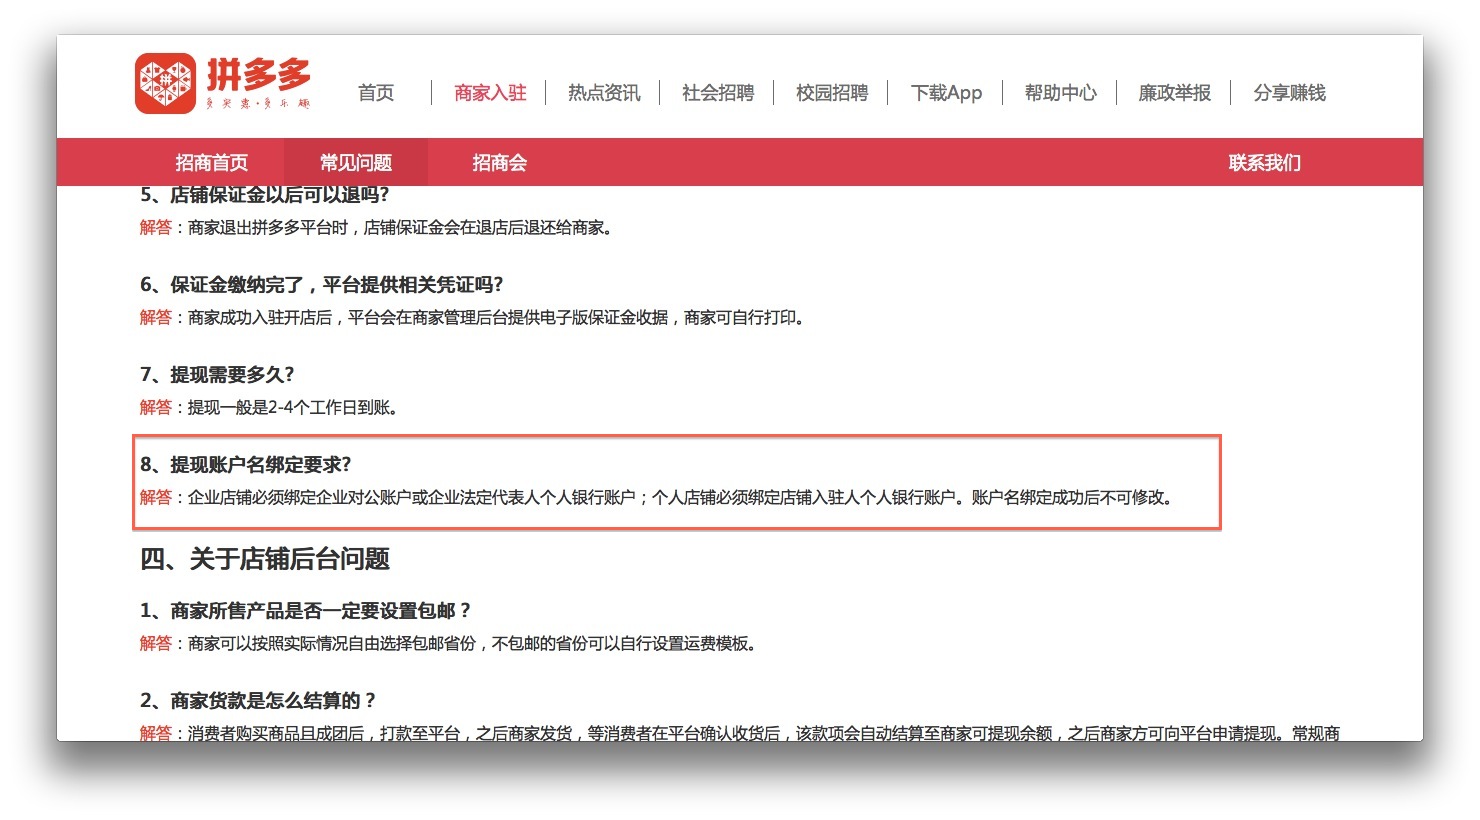Click 联系我们 in the red bar
This screenshot has width=1480, height=820.
(1265, 163)
